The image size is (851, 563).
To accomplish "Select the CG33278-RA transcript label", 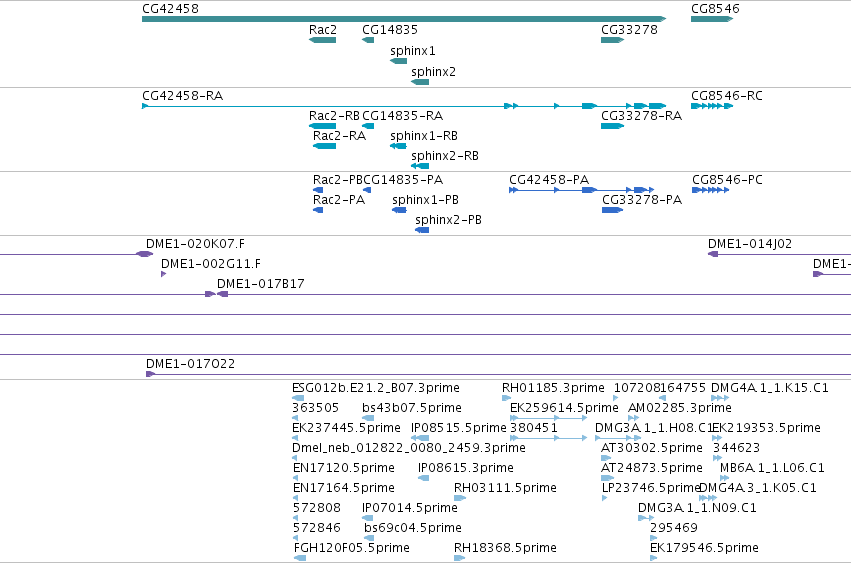I will pos(641,116).
